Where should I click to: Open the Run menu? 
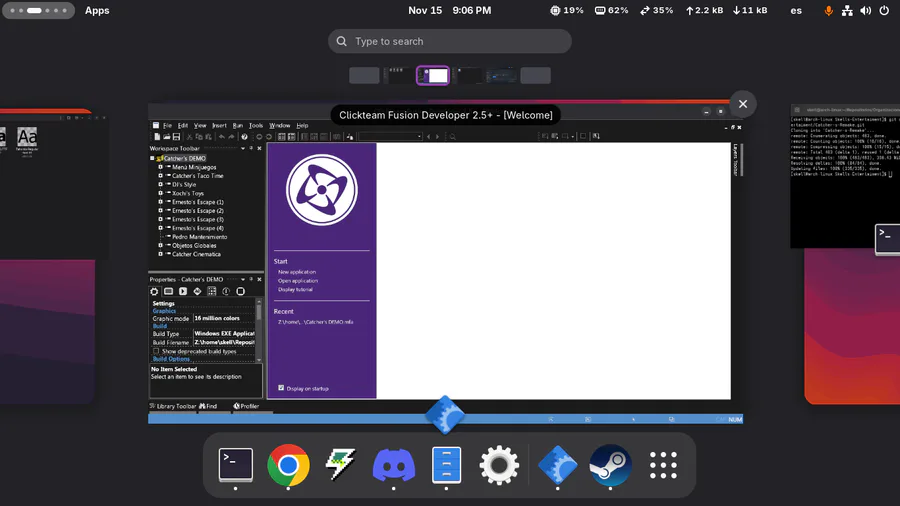tap(238, 126)
